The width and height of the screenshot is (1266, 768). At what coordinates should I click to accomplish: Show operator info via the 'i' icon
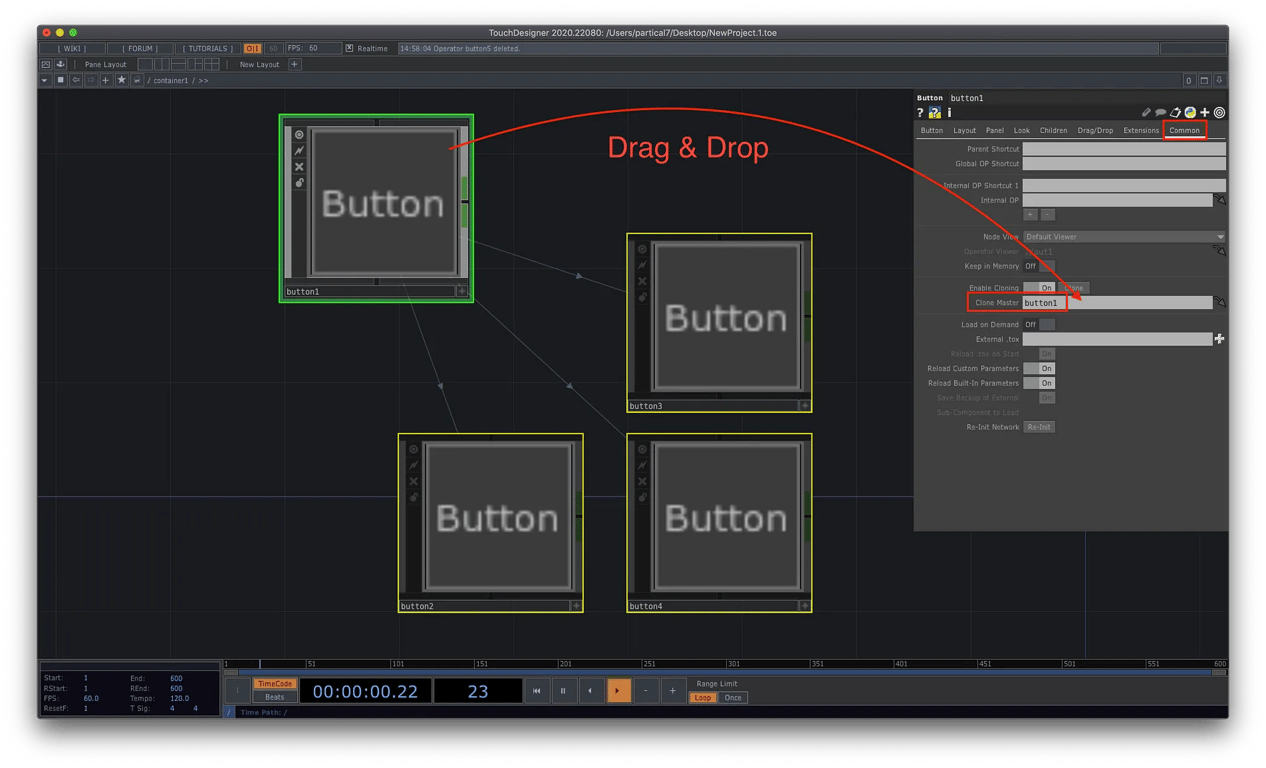(x=949, y=113)
